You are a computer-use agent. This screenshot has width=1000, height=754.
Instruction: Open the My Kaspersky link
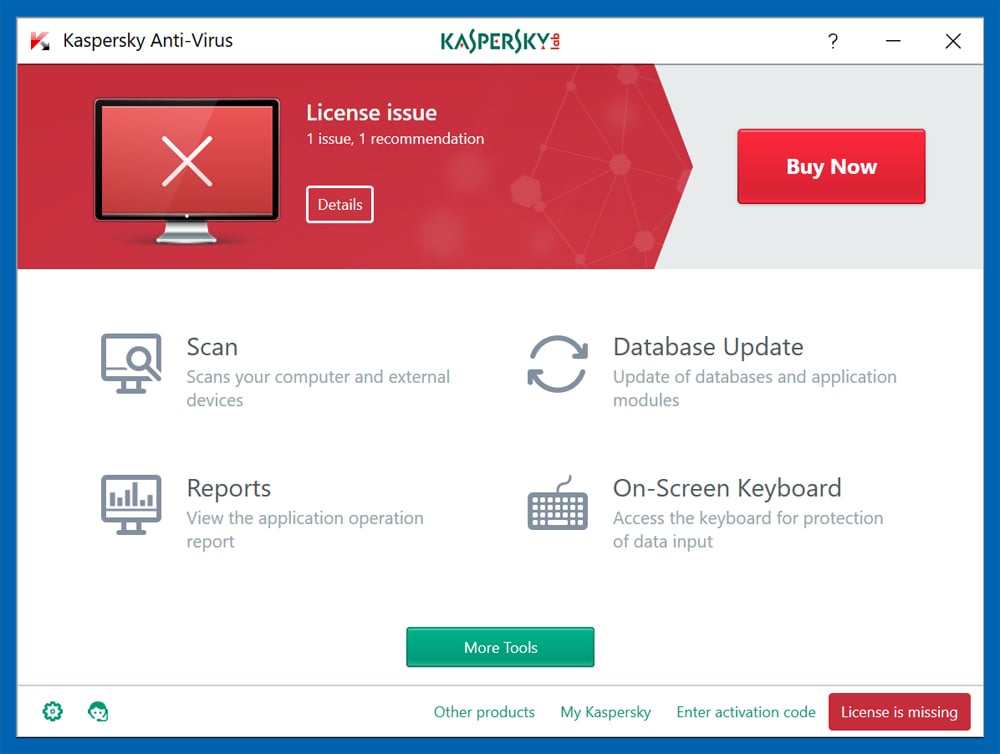(x=605, y=712)
